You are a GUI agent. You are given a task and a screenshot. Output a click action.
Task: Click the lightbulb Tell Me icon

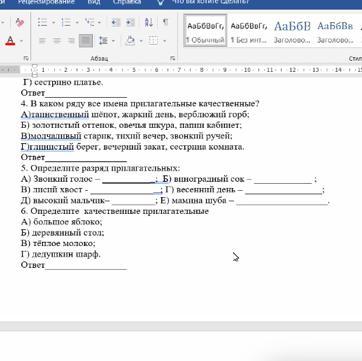(x=161, y=2)
